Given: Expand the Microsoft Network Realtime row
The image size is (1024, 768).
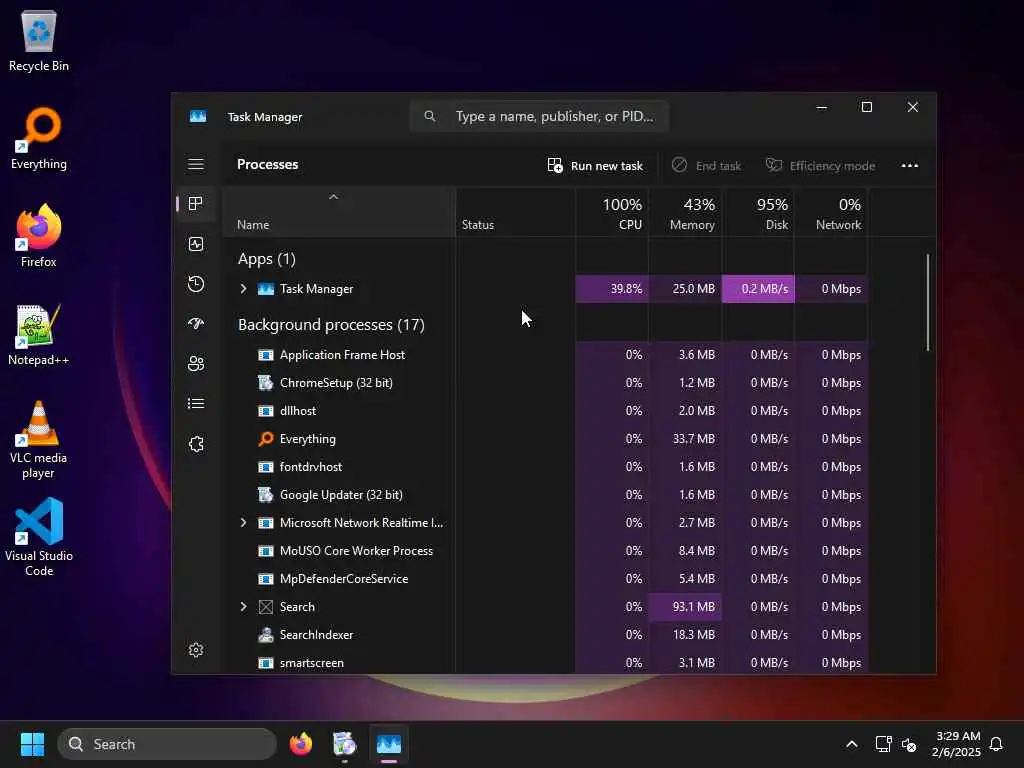Looking at the screenshot, I should (243, 522).
